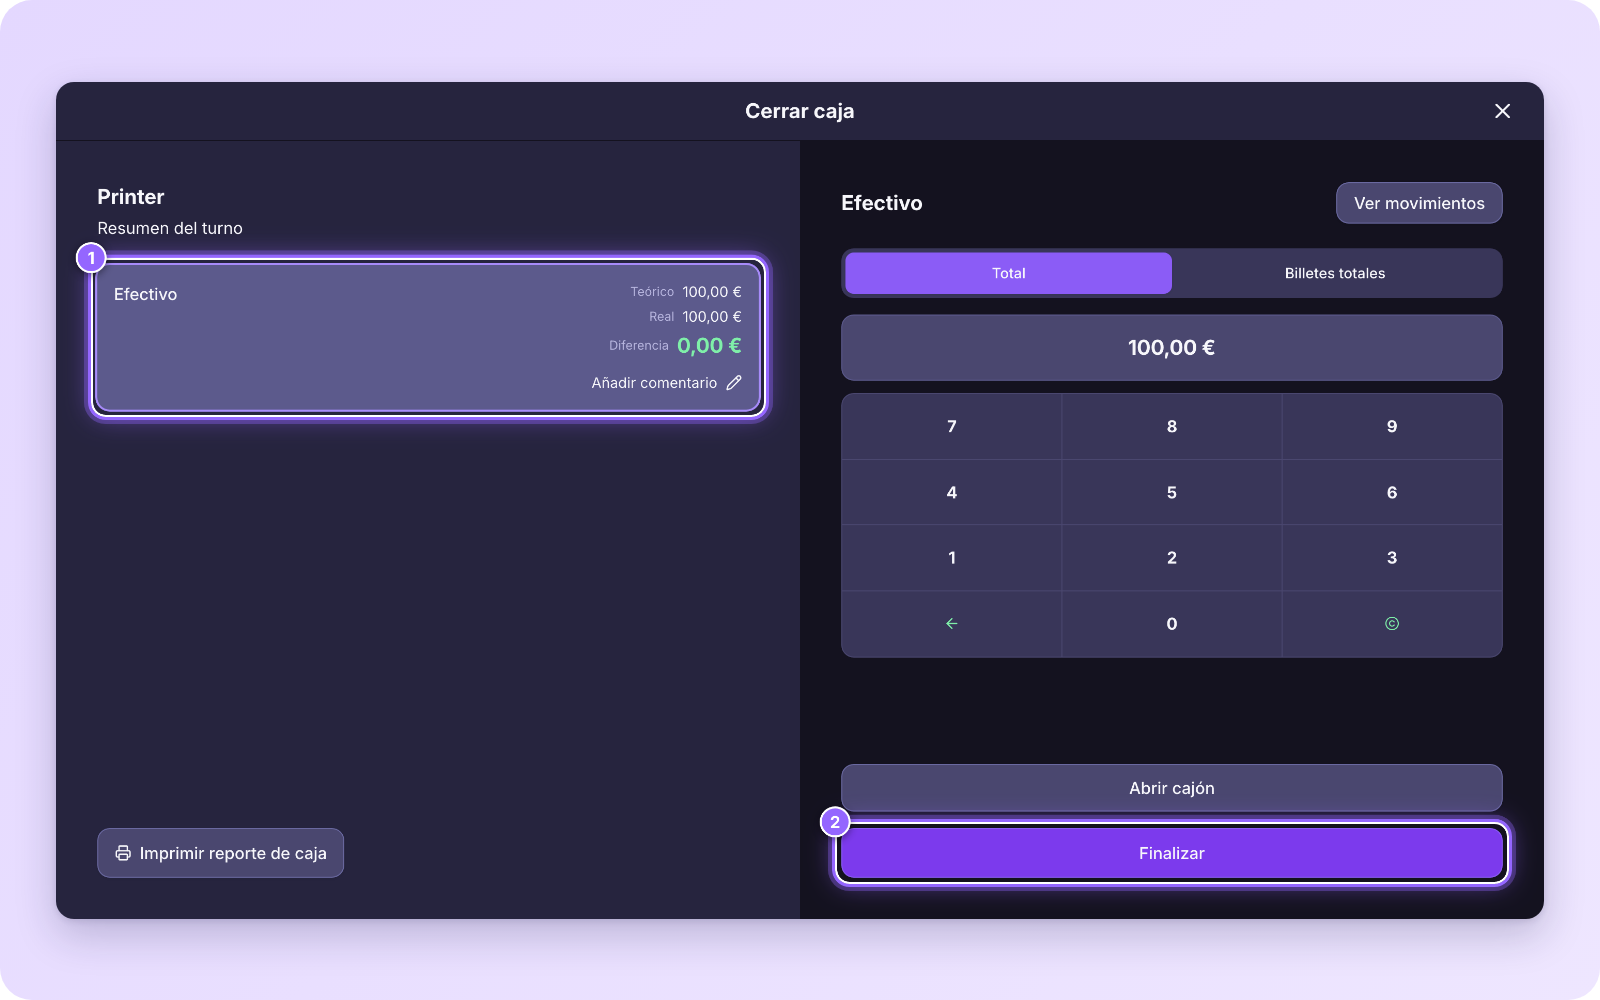Click Abrir cajón button
The height and width of the screenshot is (1000, 1600).
(1172, 788)
